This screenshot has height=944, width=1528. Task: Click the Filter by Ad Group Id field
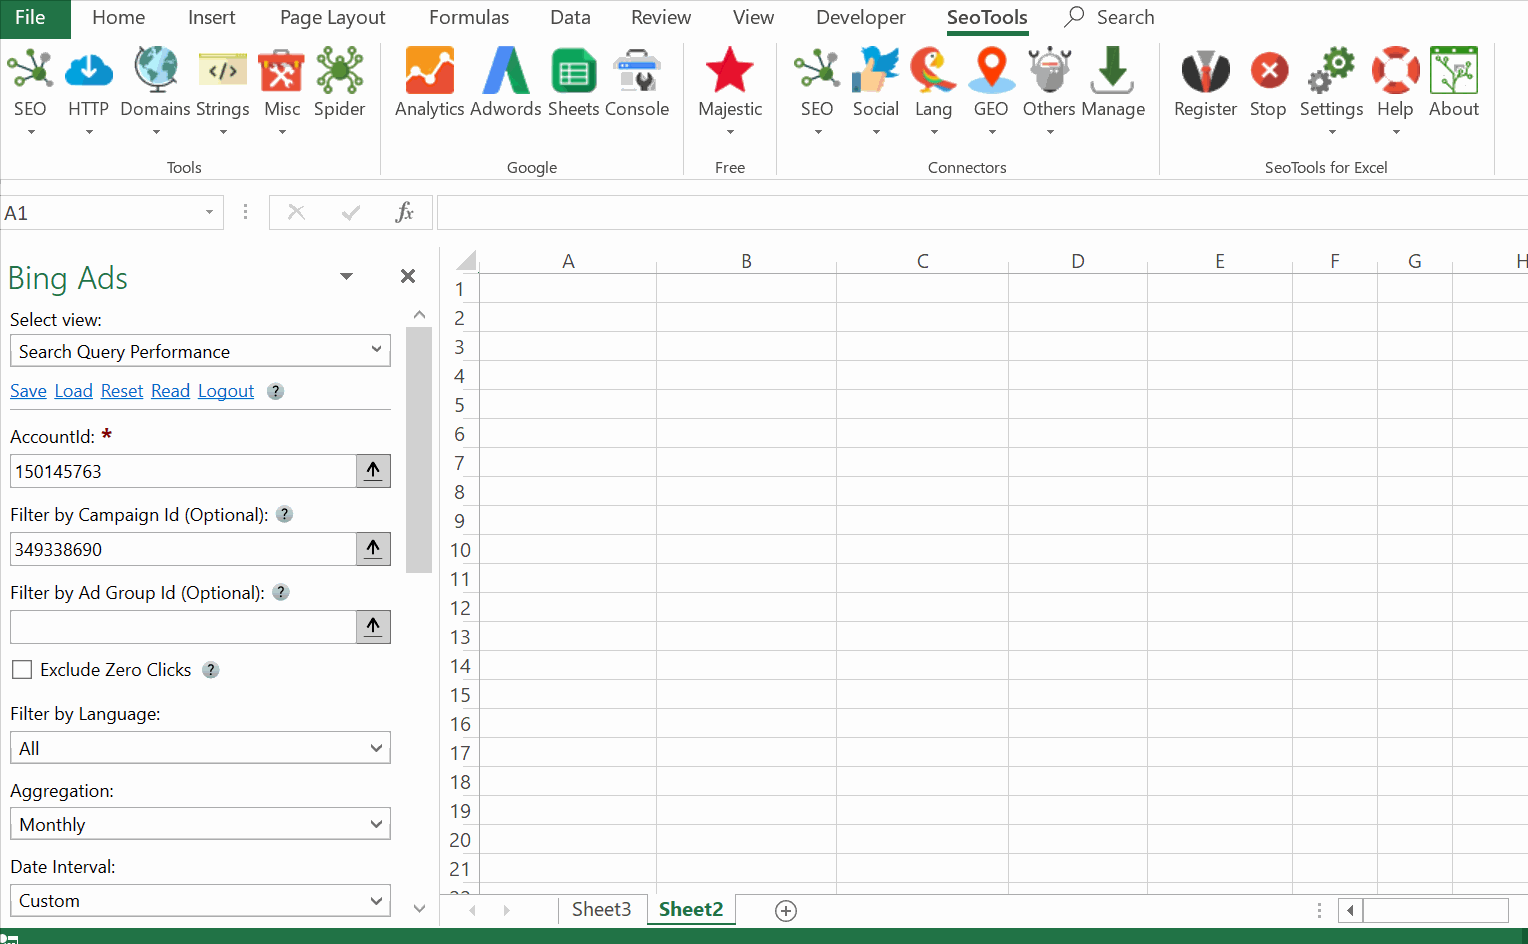point(183,627)
